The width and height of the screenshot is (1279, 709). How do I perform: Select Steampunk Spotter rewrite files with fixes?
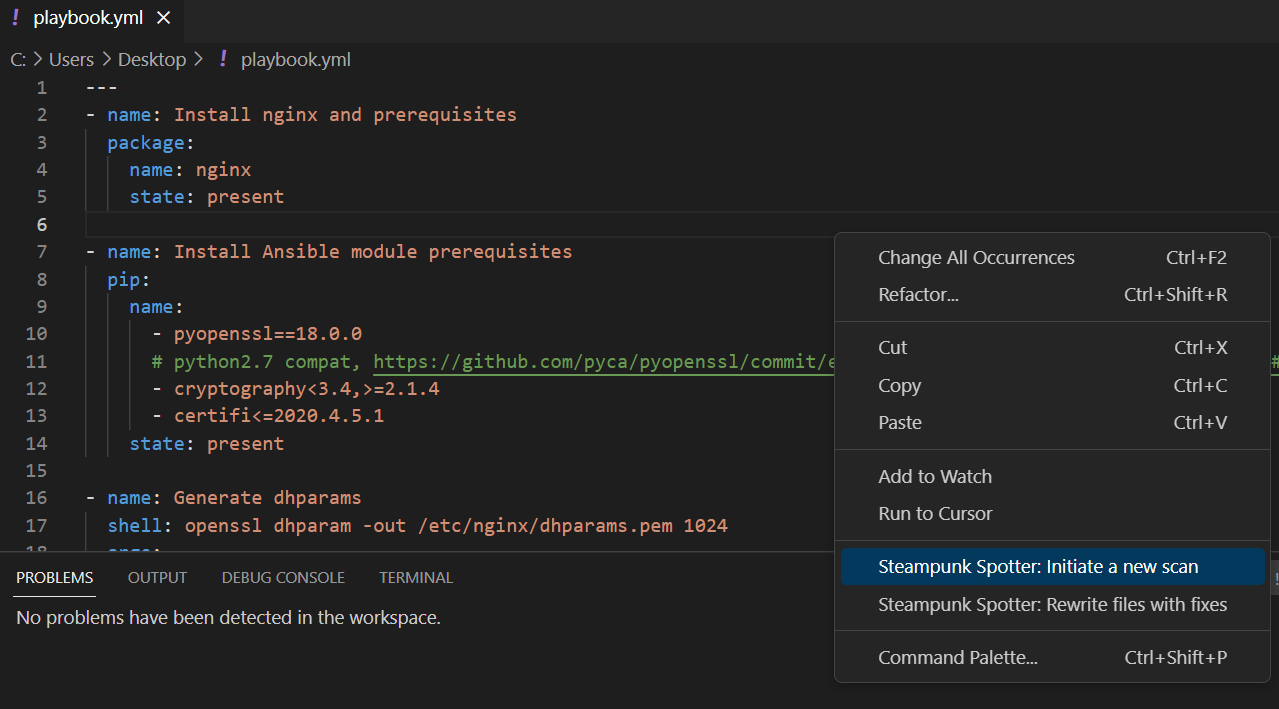1052,605
